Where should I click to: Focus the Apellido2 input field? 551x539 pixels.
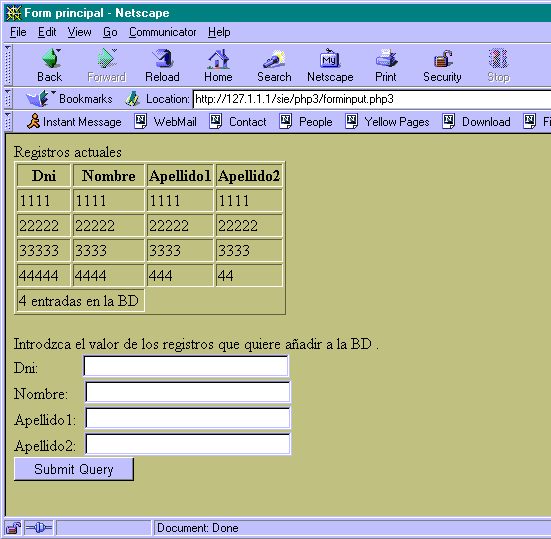(188, 444)
